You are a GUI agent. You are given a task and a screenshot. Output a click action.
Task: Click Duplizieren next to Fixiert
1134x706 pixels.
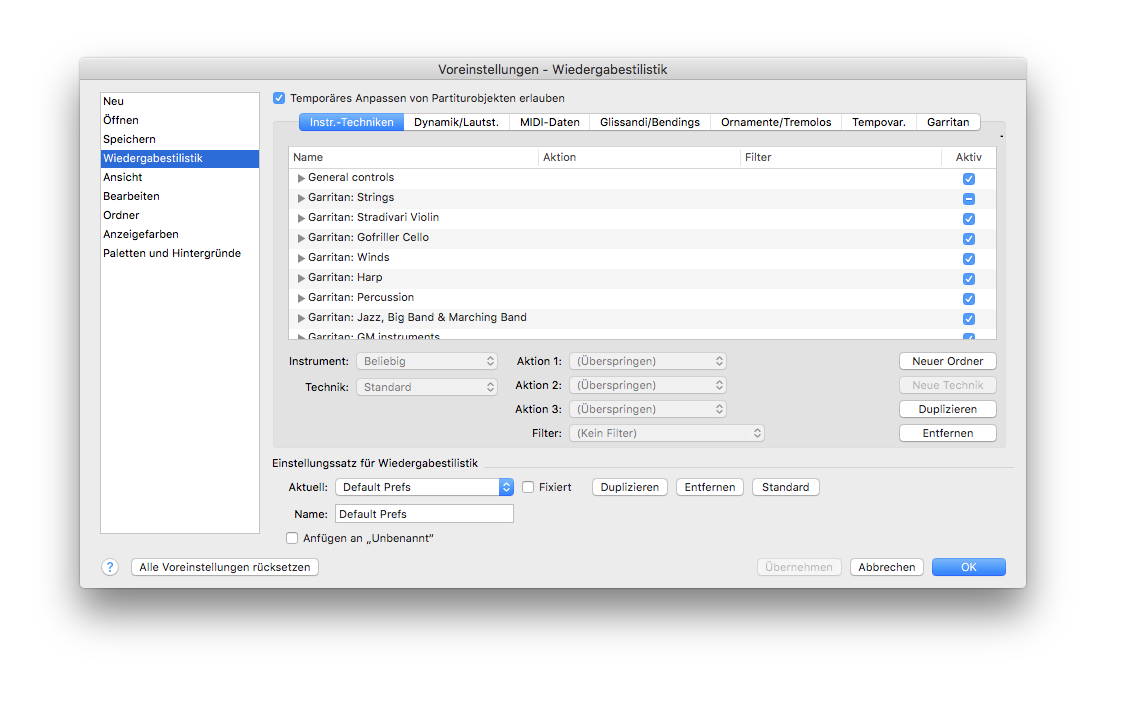coord(630,488)
